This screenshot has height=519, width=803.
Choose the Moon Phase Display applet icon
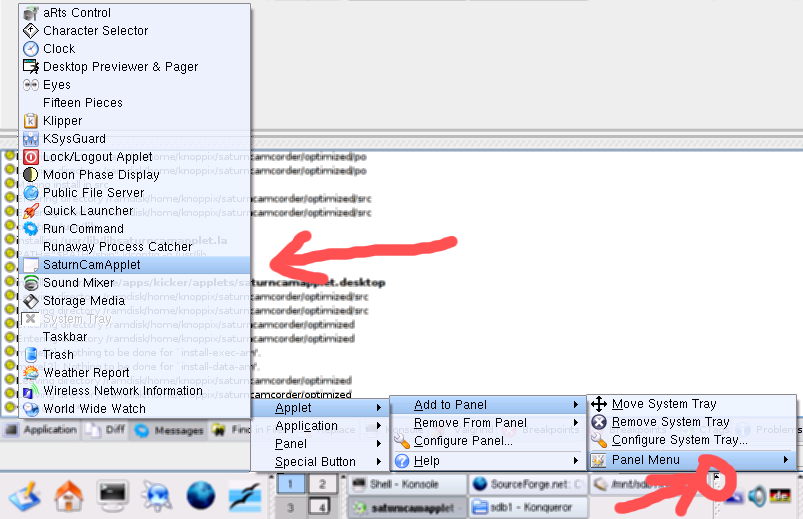[31, 175]
